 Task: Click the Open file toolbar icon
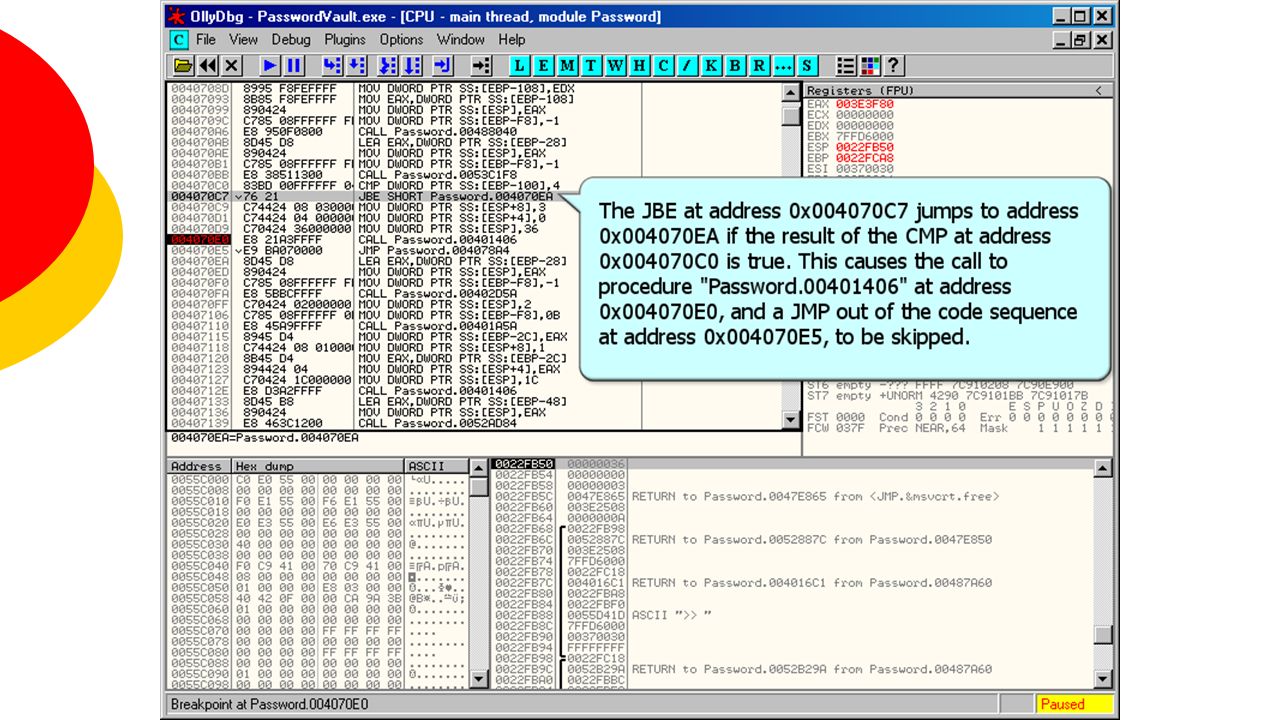183,66
